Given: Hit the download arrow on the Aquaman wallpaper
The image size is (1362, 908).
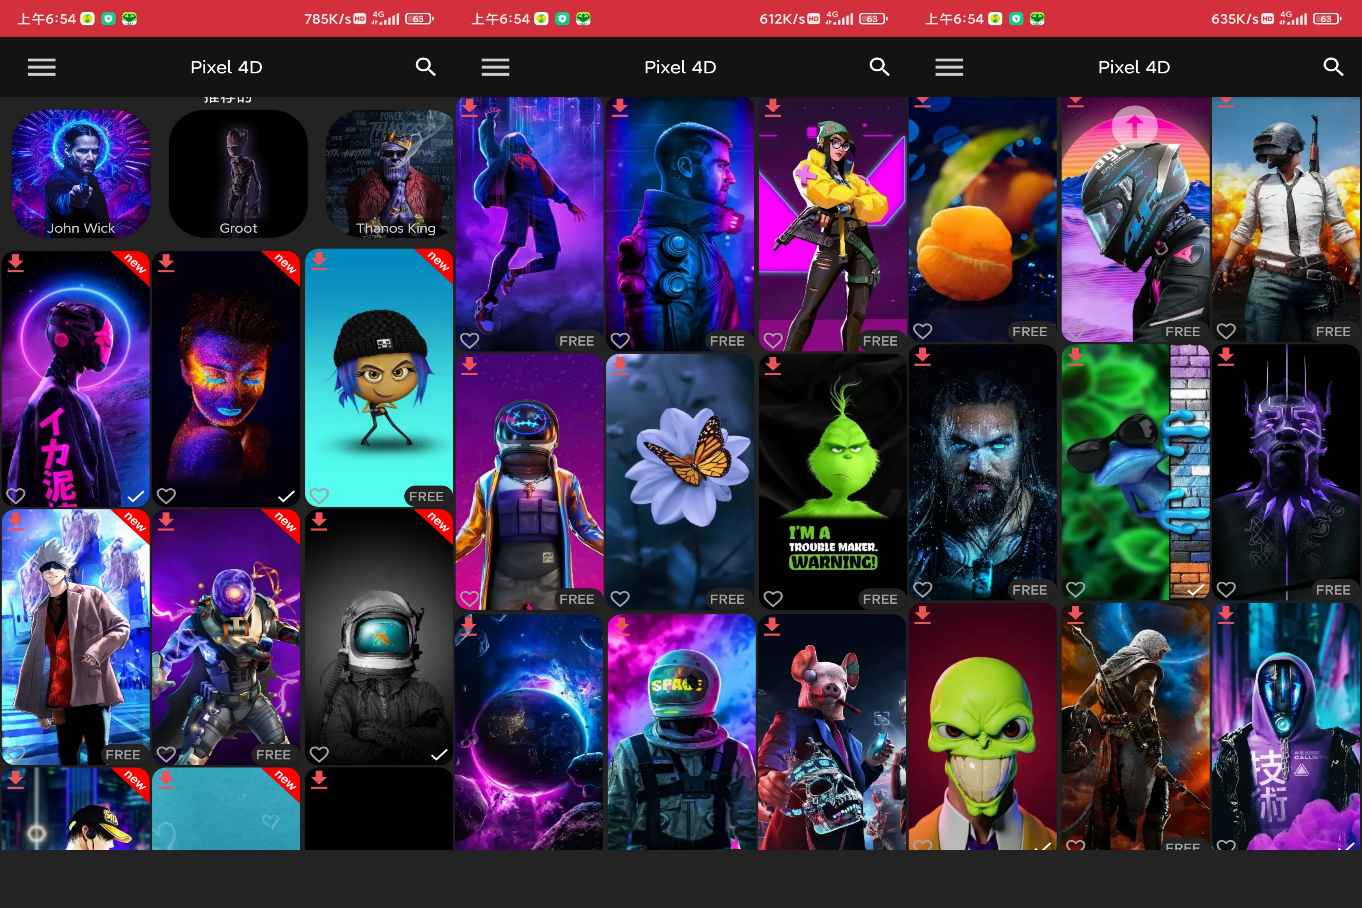Looking at the screenshot, I should point(923,357).
